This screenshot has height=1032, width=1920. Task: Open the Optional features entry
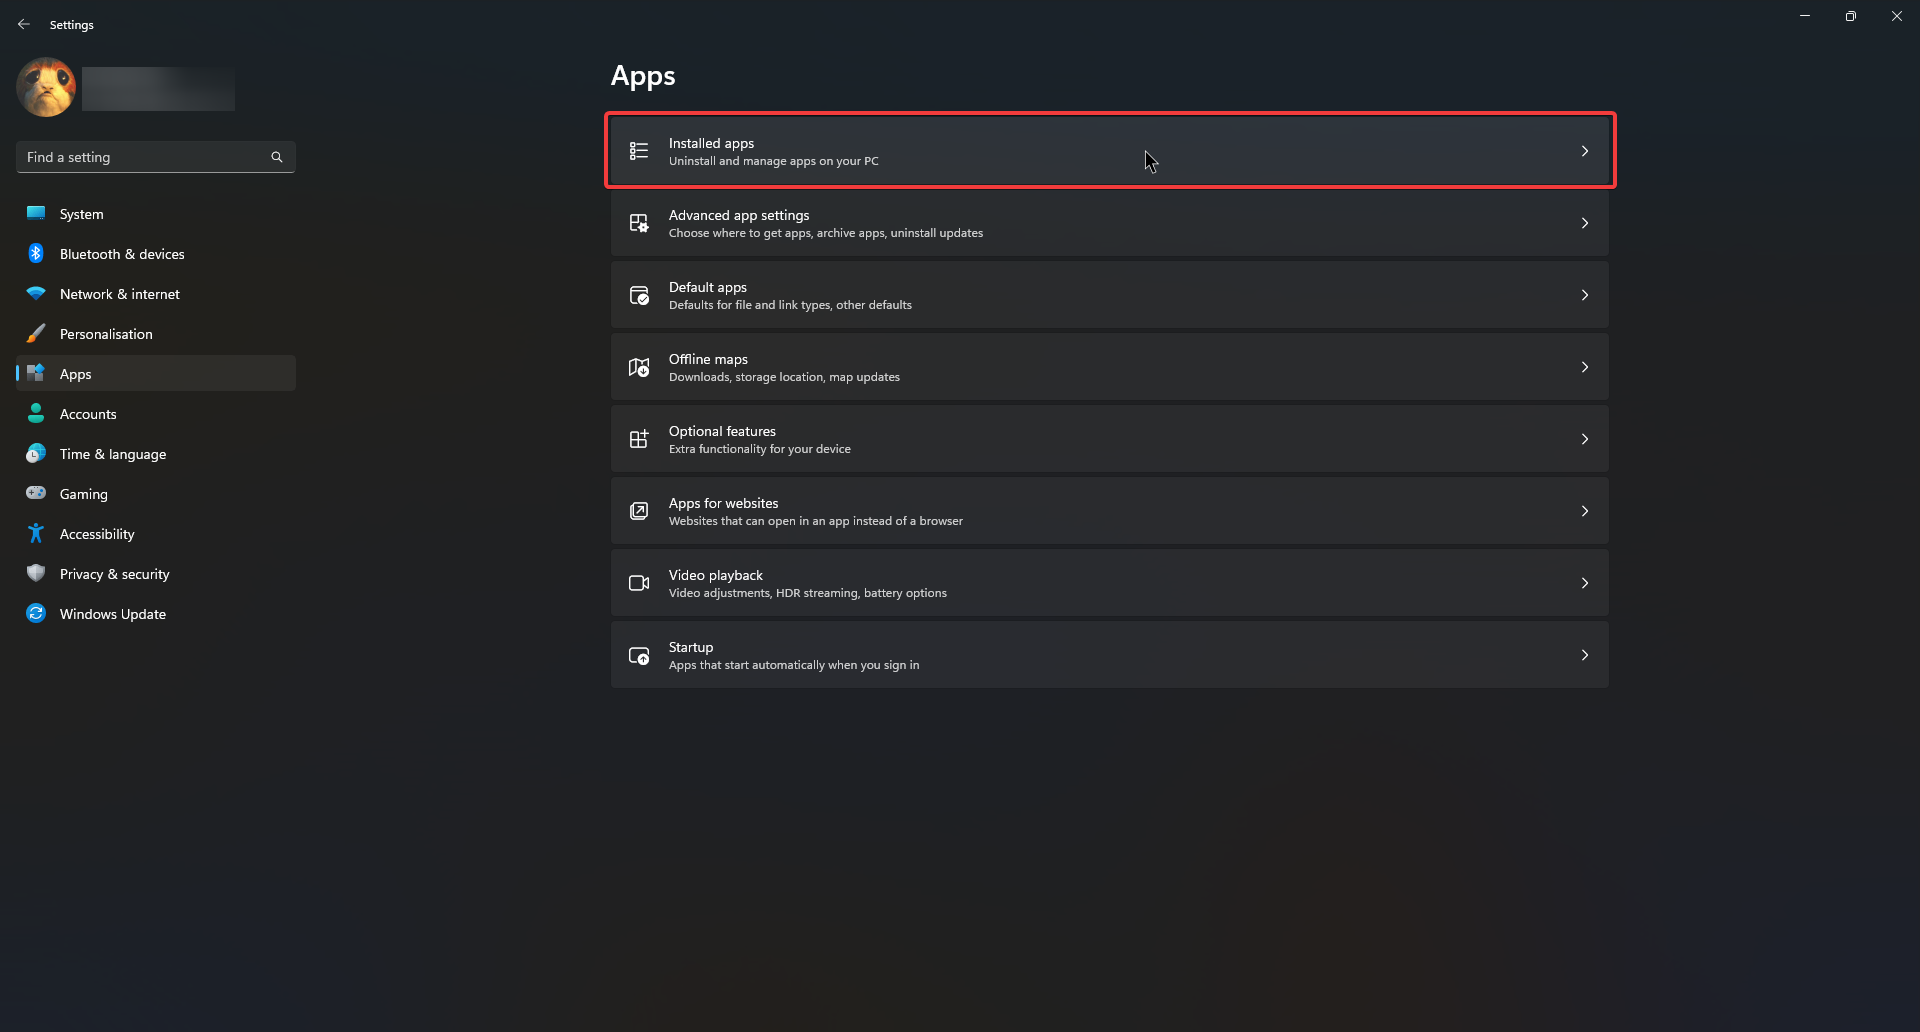[1110, 439]
